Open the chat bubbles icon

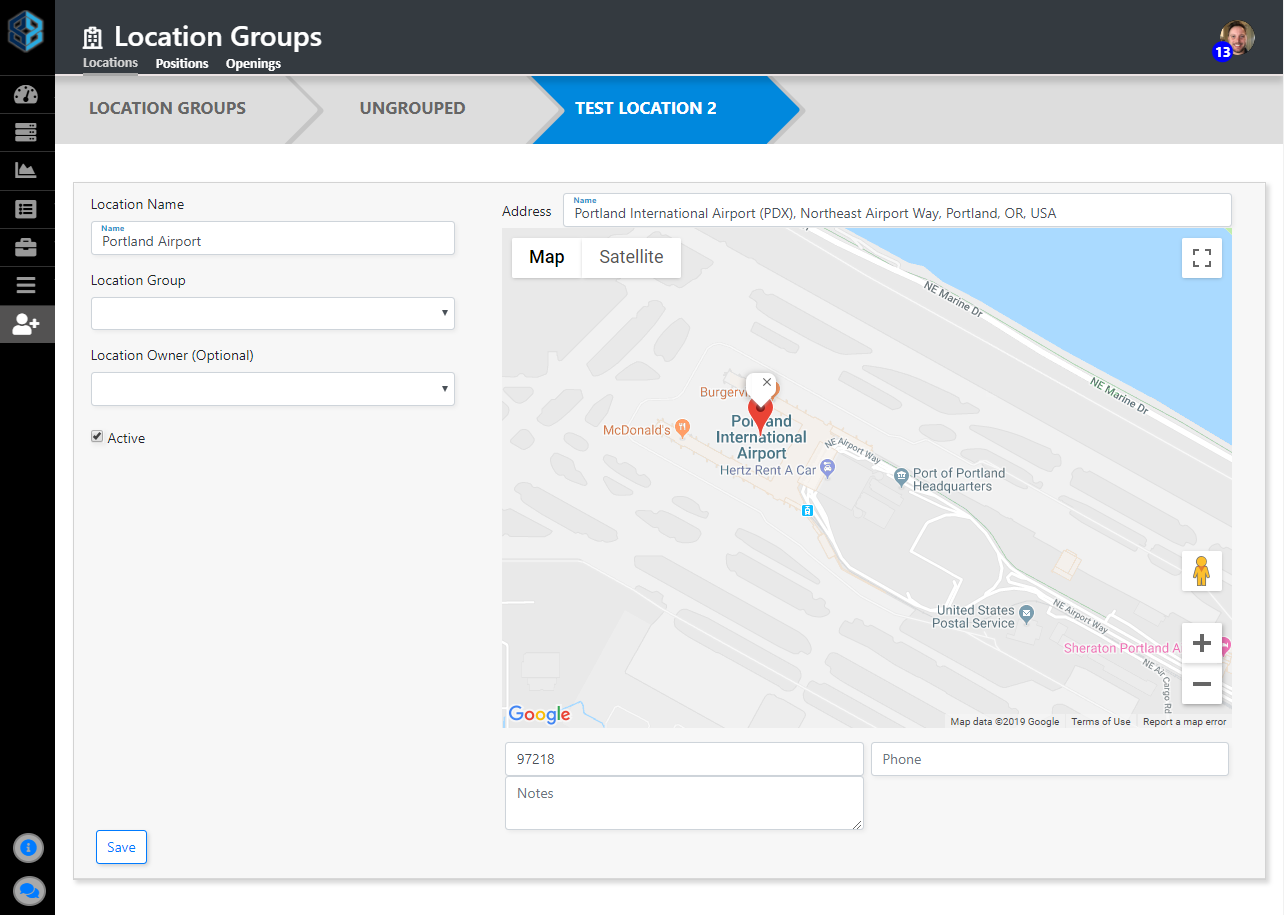click(x=28, y=889)
